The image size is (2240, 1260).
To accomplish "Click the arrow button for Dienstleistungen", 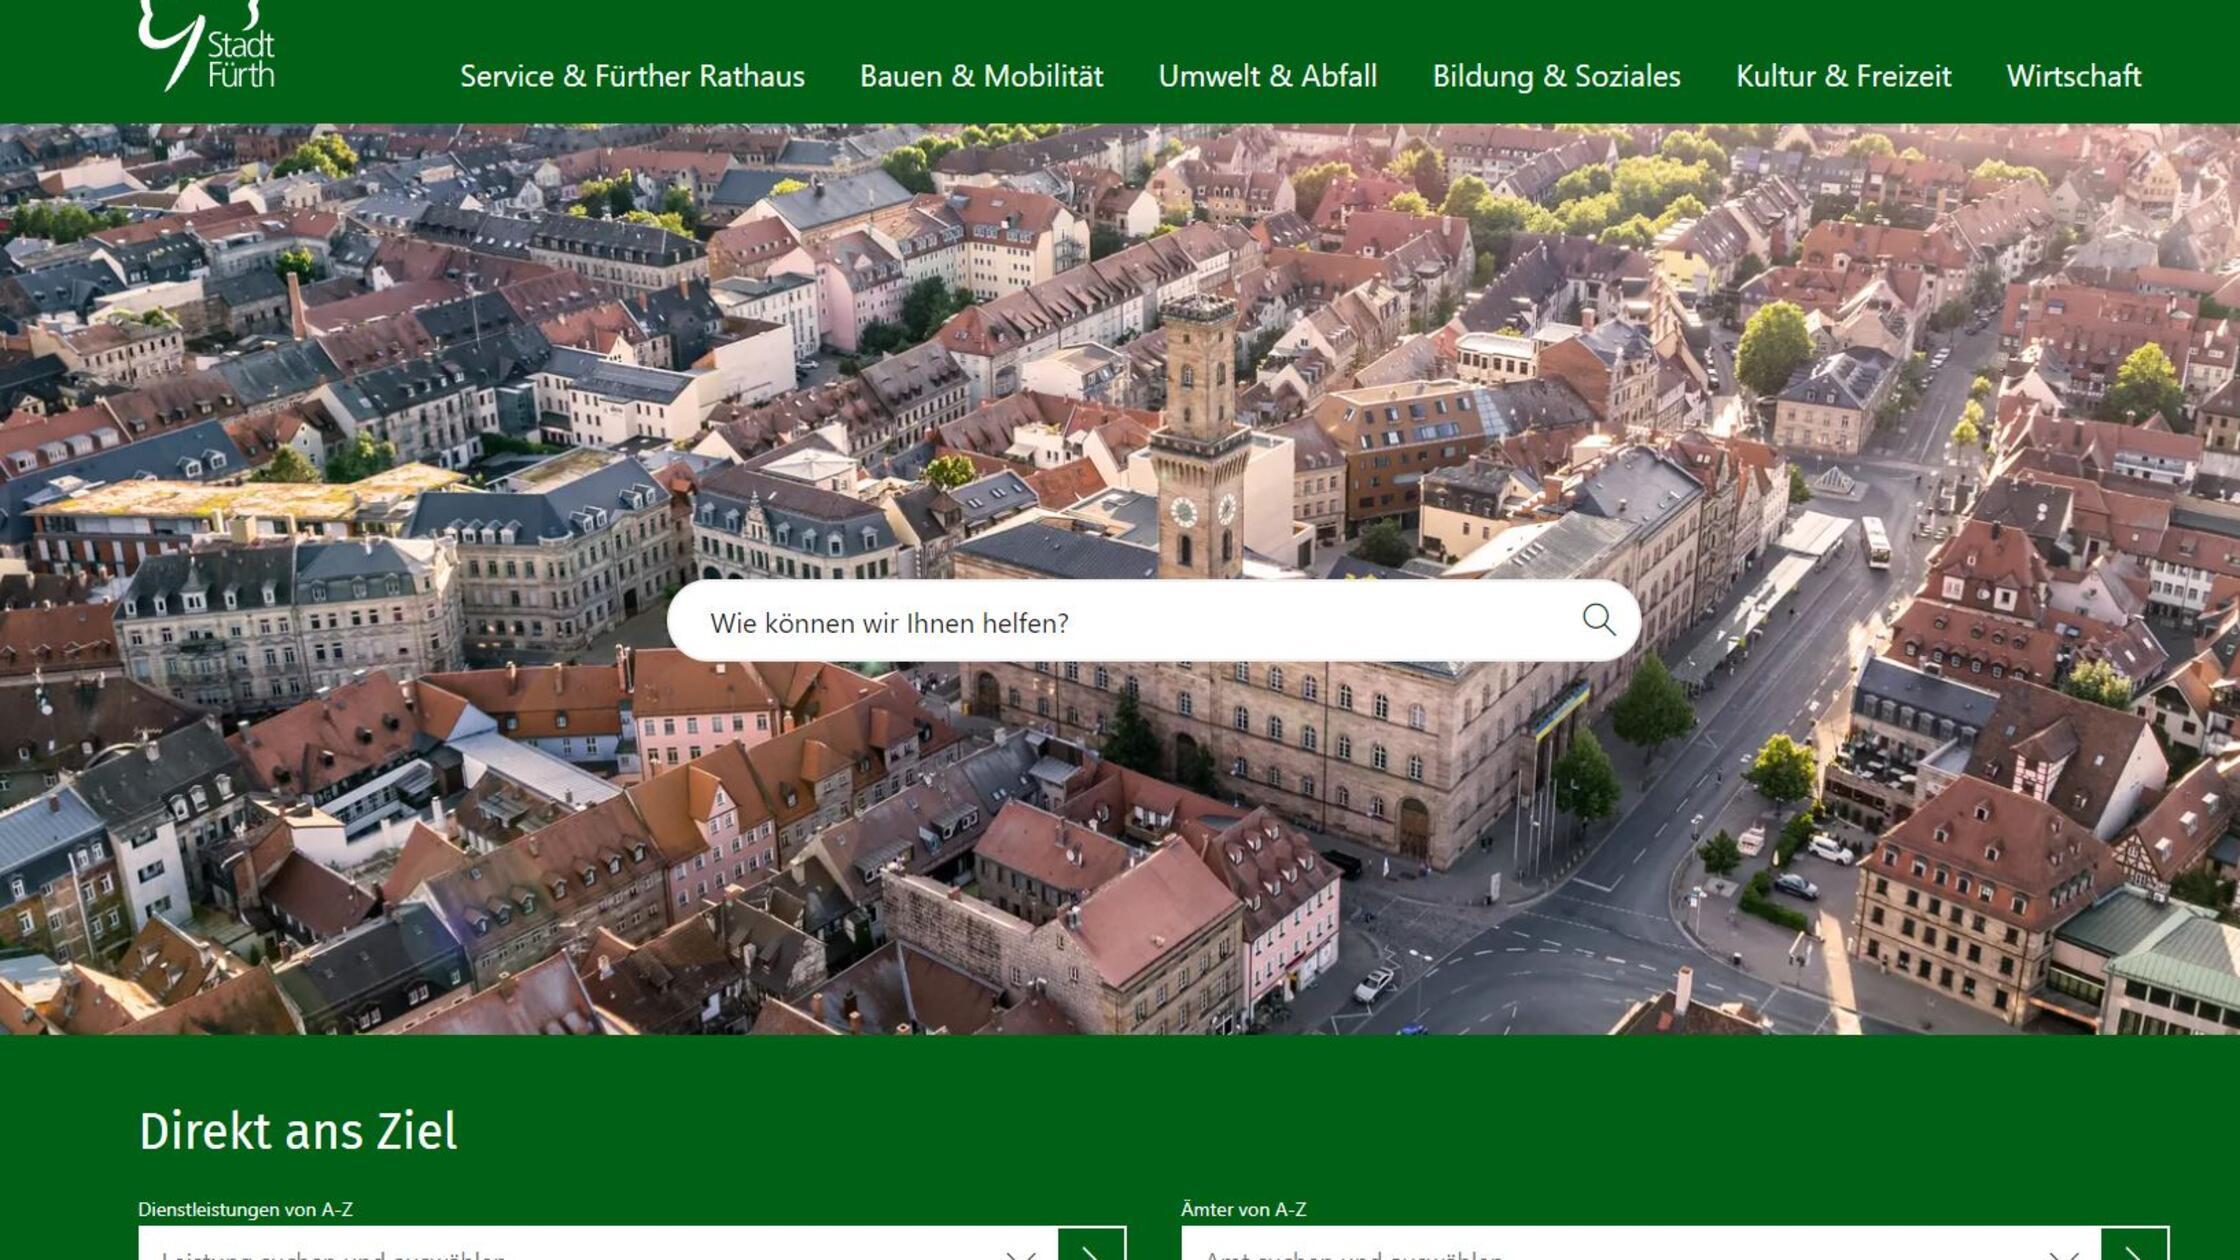I will pos(1092,1248).
